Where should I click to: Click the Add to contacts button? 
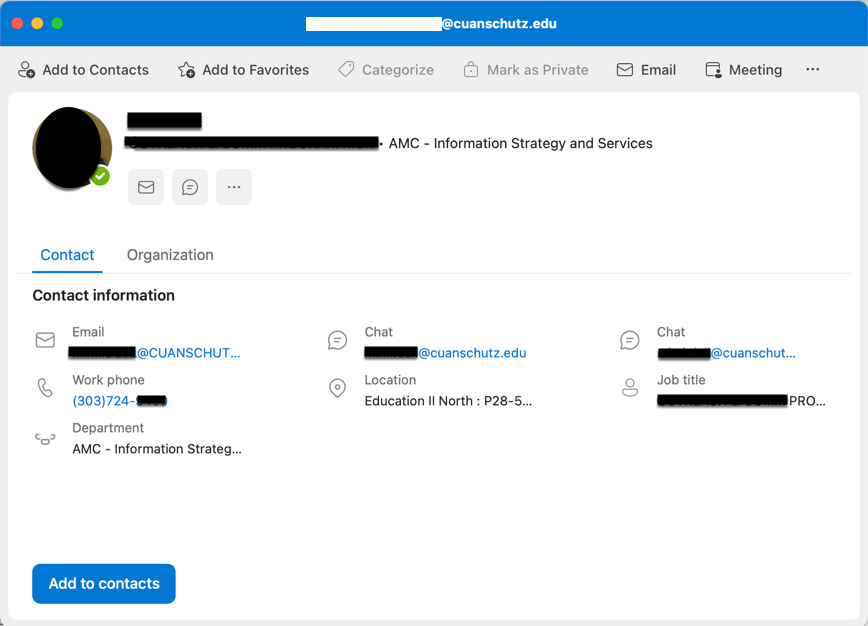103,583
